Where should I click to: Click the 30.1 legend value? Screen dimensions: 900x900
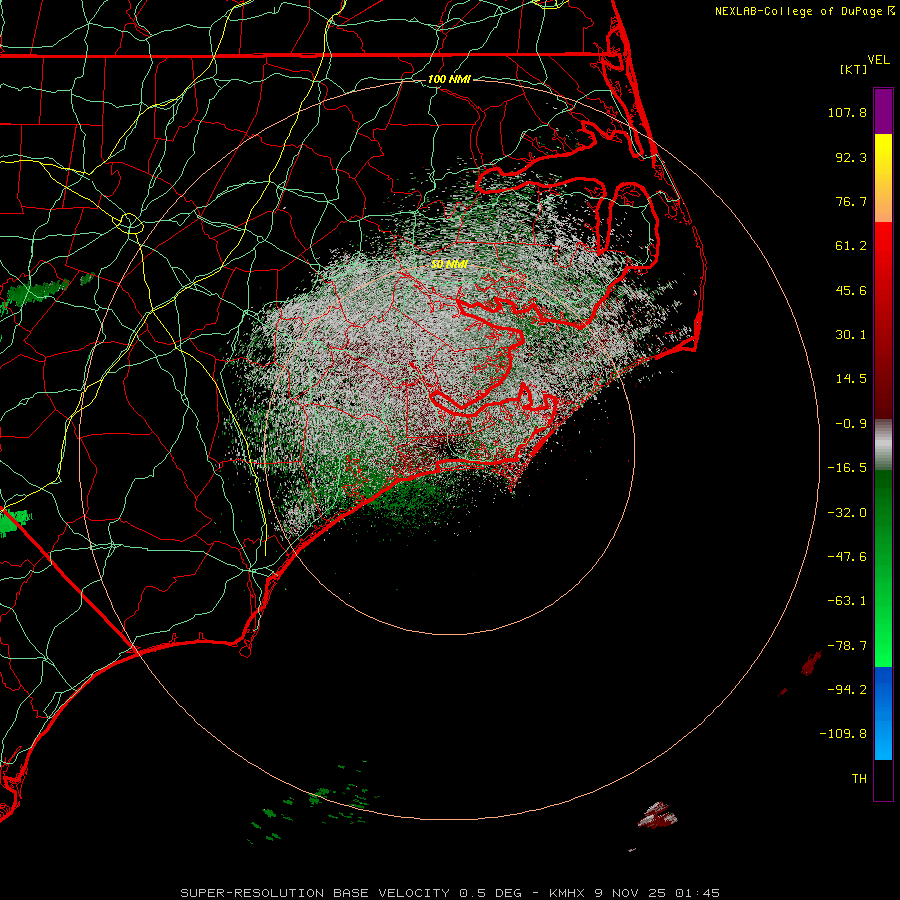[x=851, y=335]
